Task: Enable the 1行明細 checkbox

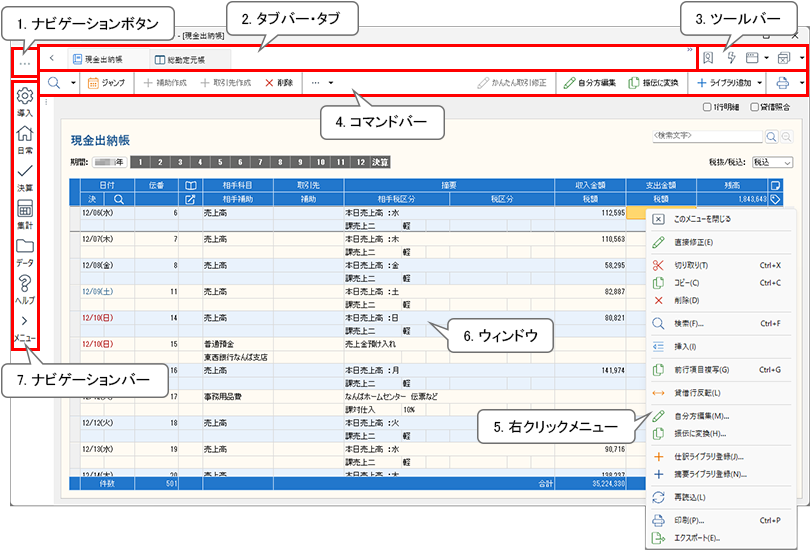Action: click(707, 107)
